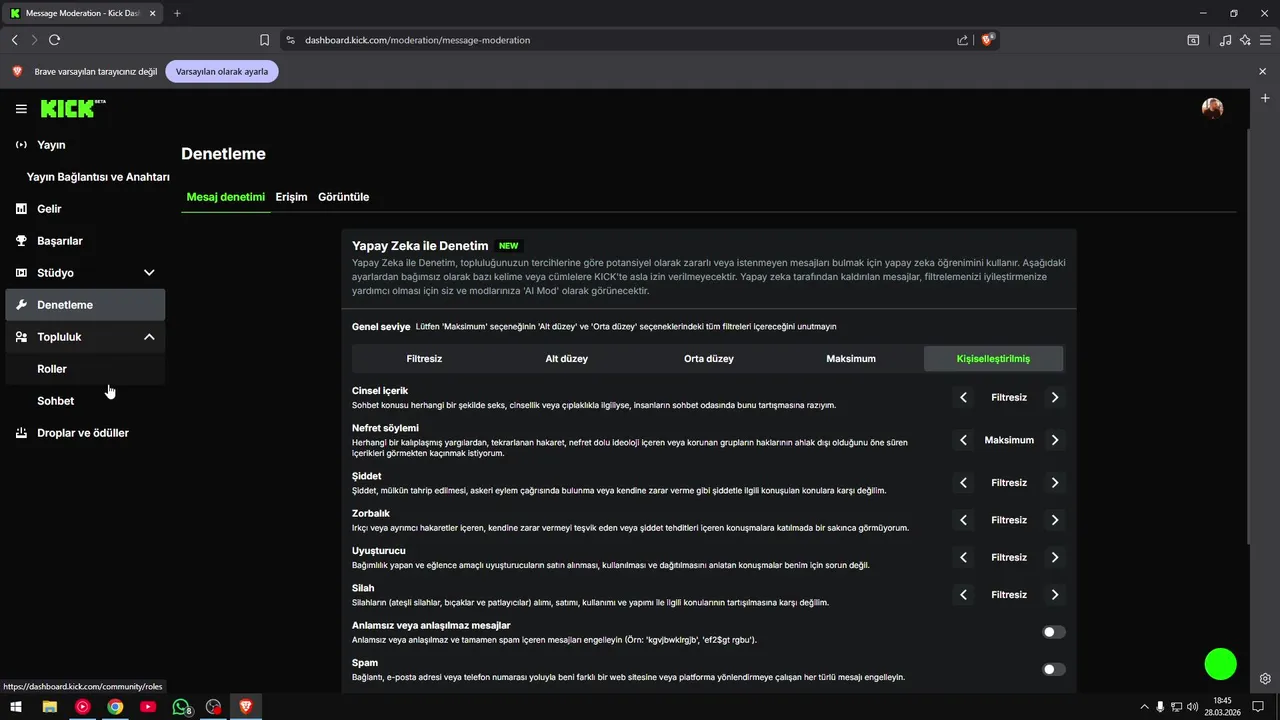Expand the Stüdyo sidebar section
The height and width of the screenshot is (720, 1280).
(149, 273)
